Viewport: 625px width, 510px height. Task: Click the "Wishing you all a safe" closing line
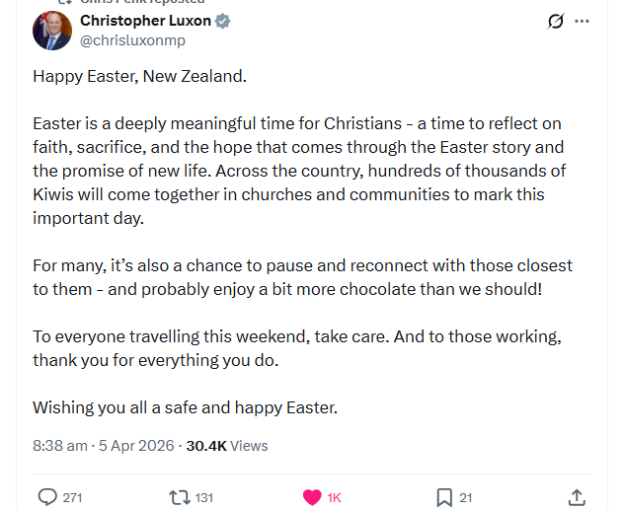pos(185,407)
